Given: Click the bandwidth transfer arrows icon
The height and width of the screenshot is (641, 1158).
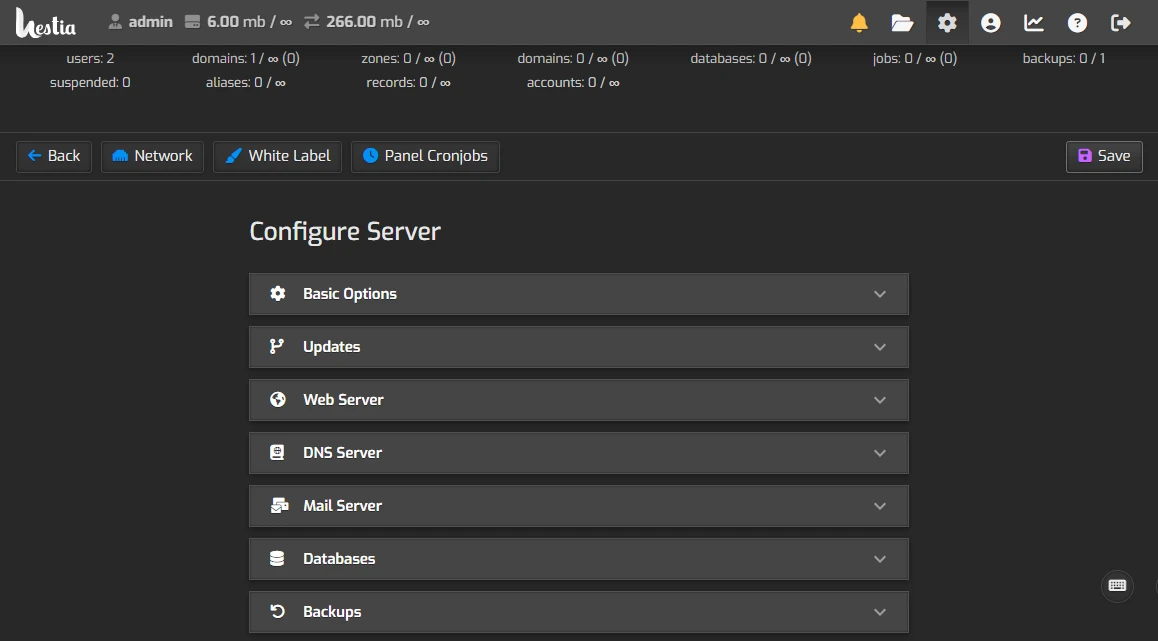Looking at the screenshot, I should (312, 21).
